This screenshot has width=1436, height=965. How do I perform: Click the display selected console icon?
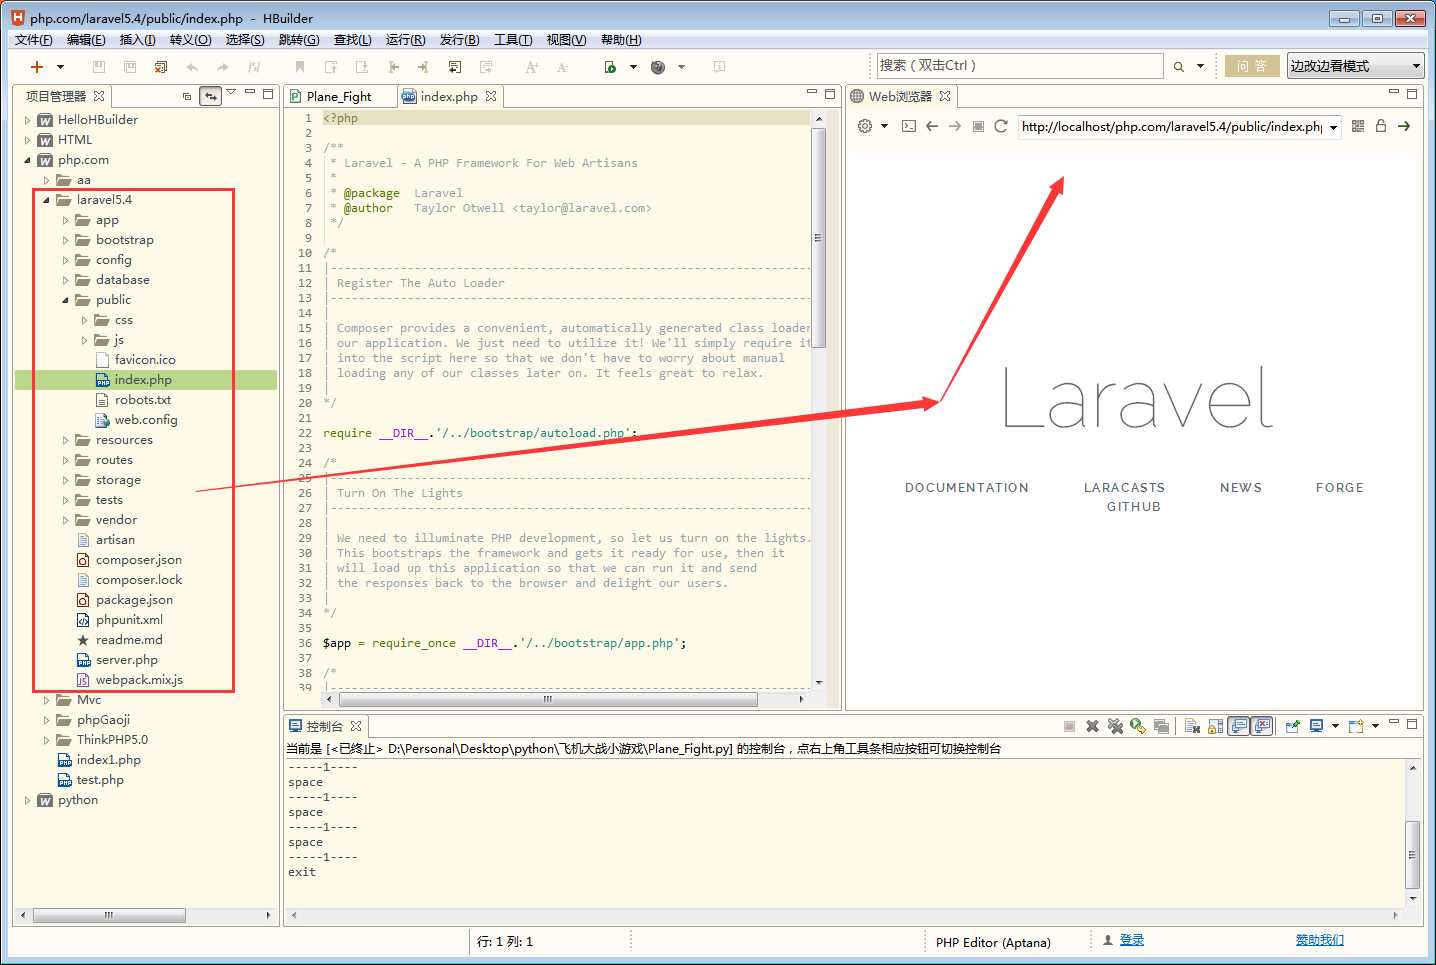point(1317,726)
